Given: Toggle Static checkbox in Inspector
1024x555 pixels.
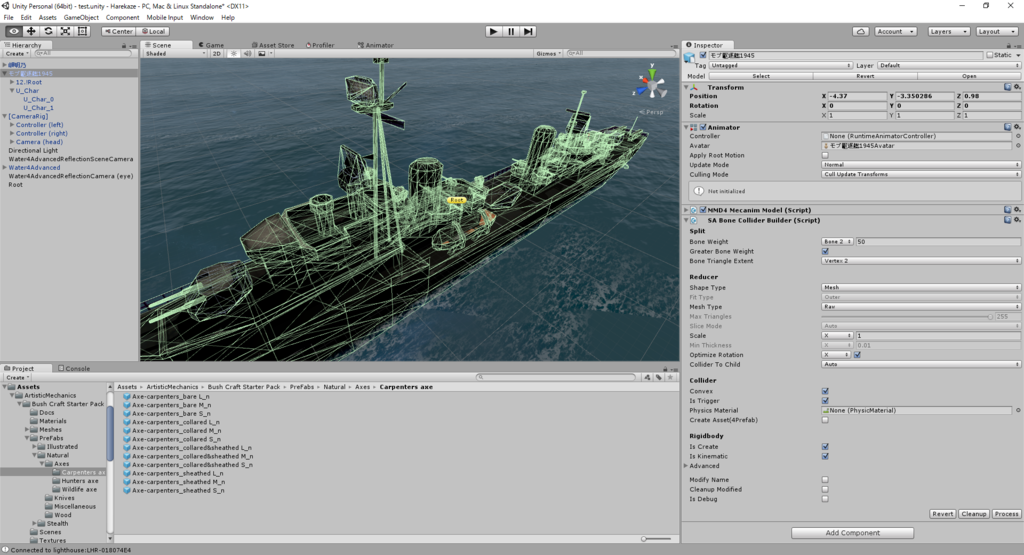Looking at the screenshot, I should pos(989,56).
